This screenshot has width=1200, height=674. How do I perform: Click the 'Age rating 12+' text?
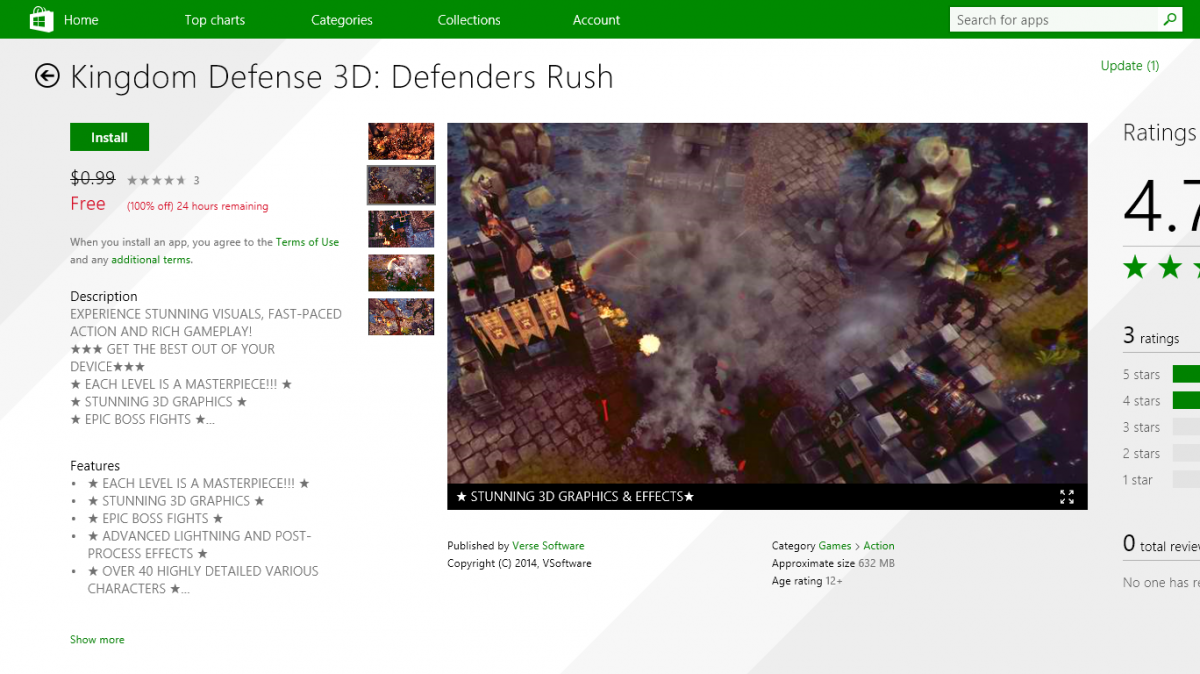pos(807,581)
